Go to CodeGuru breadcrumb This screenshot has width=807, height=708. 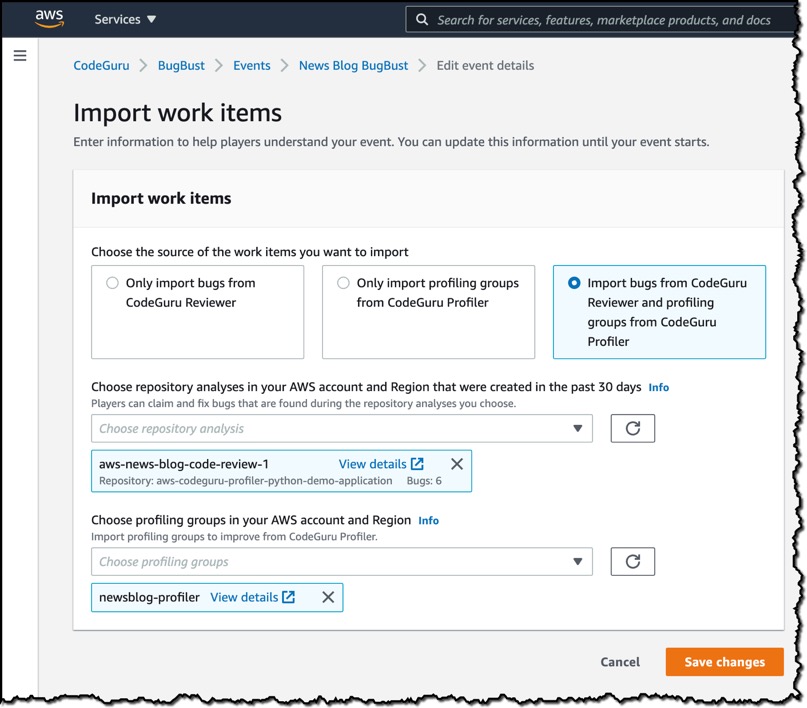pyautogui.click(x=101, y=65)
